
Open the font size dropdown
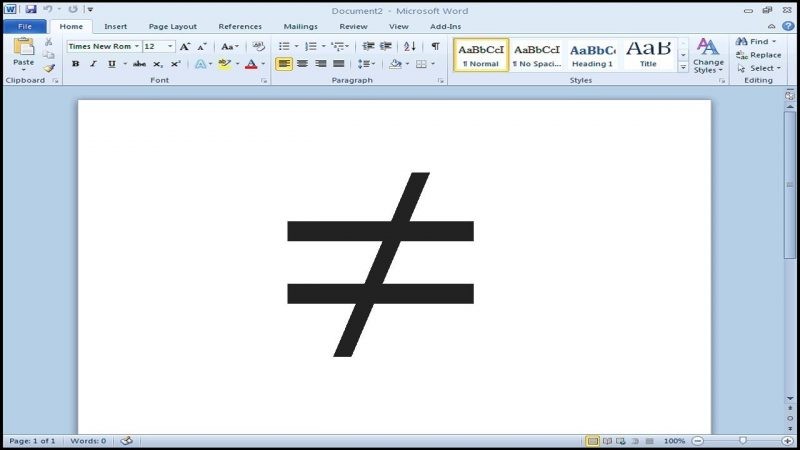(170, 46)
